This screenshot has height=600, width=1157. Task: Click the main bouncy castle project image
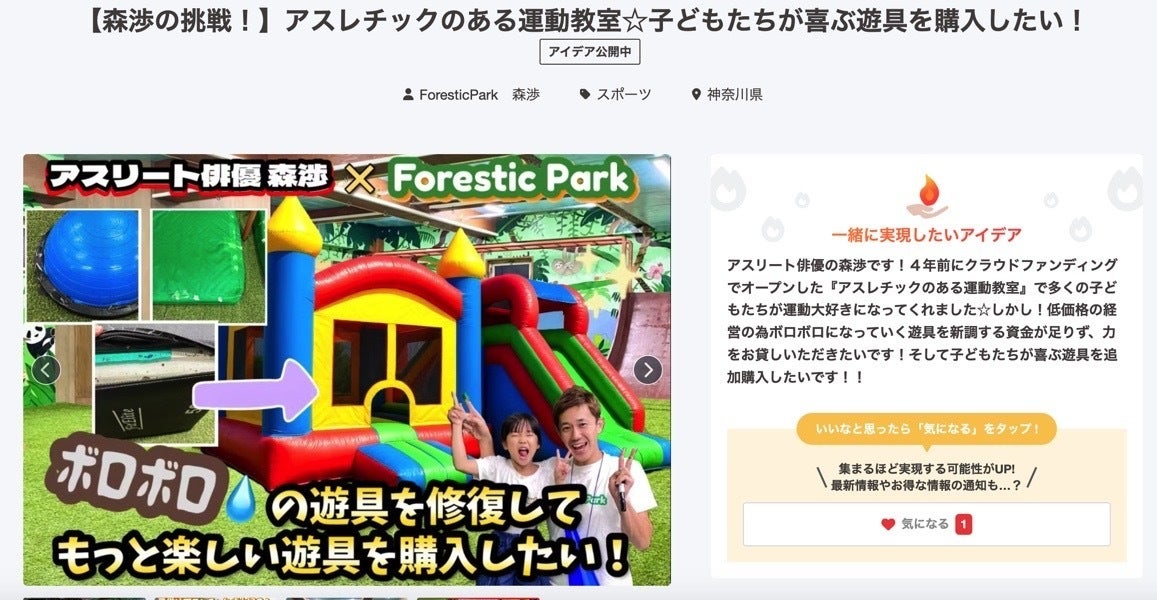347,370
